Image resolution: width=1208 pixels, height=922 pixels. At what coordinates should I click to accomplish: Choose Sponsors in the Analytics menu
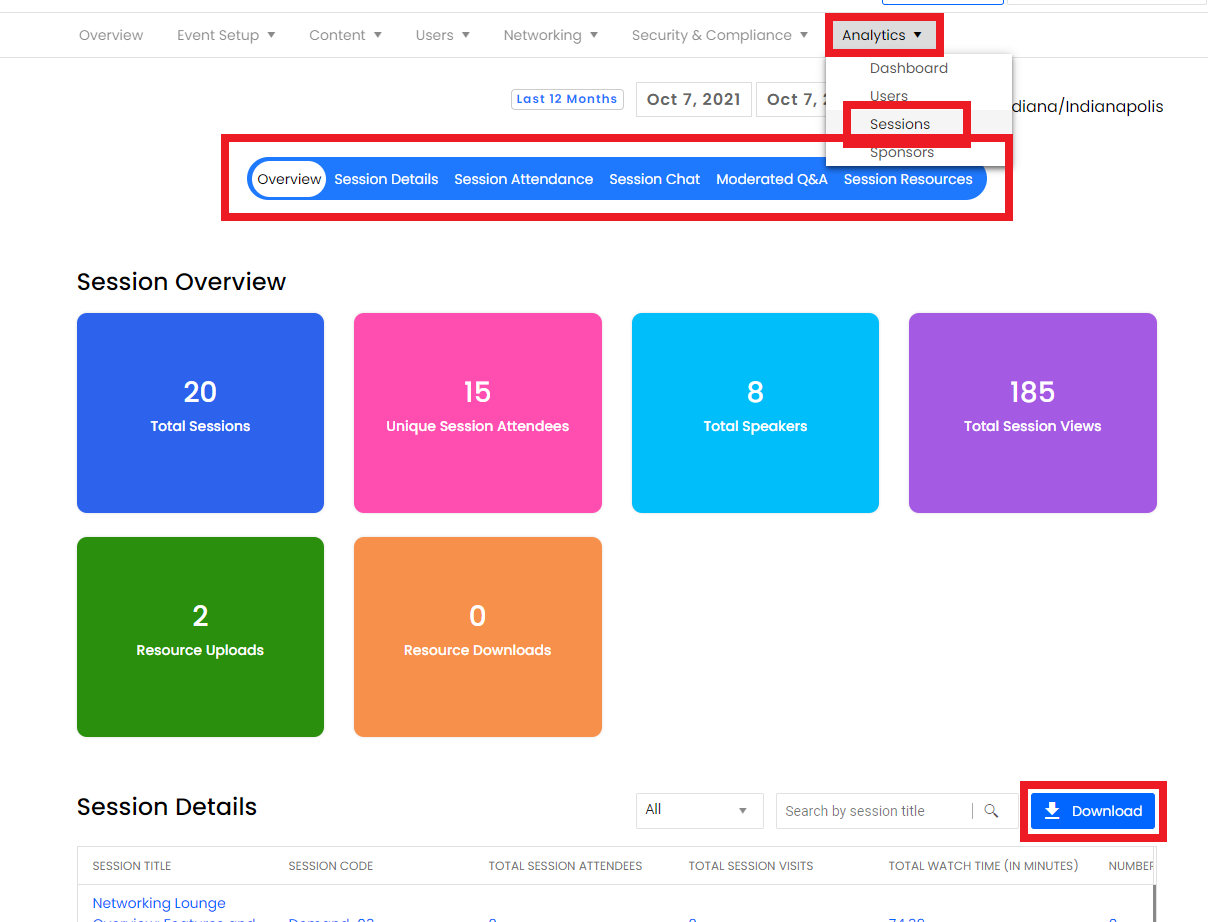(902, 152)
